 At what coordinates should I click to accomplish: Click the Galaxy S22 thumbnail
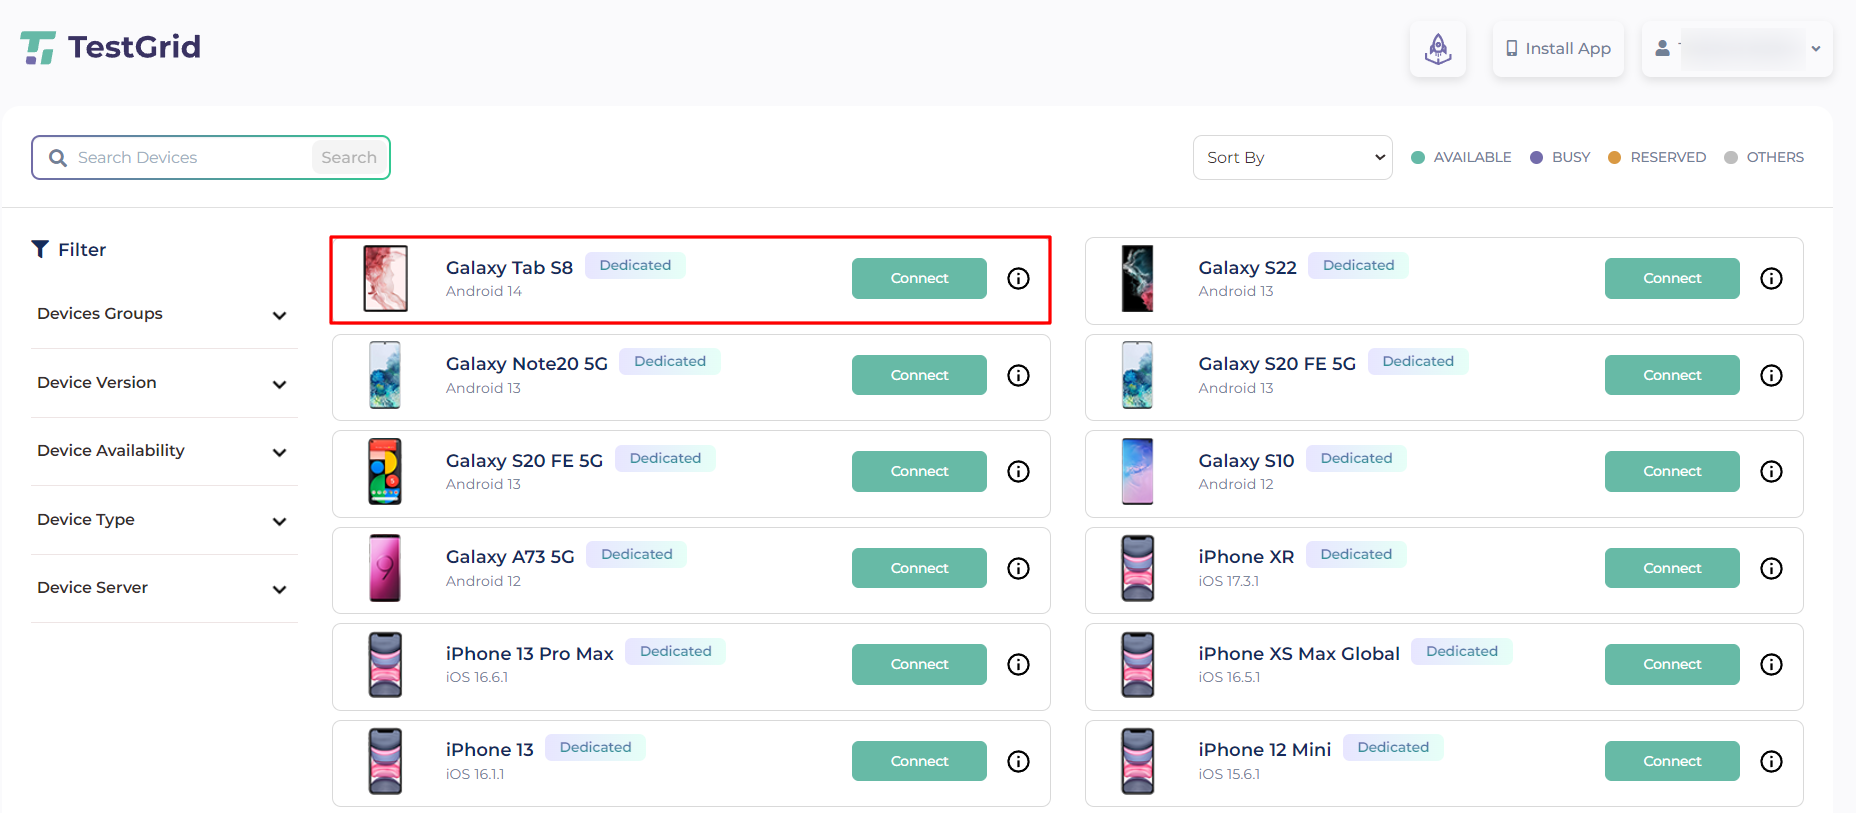1138,278
